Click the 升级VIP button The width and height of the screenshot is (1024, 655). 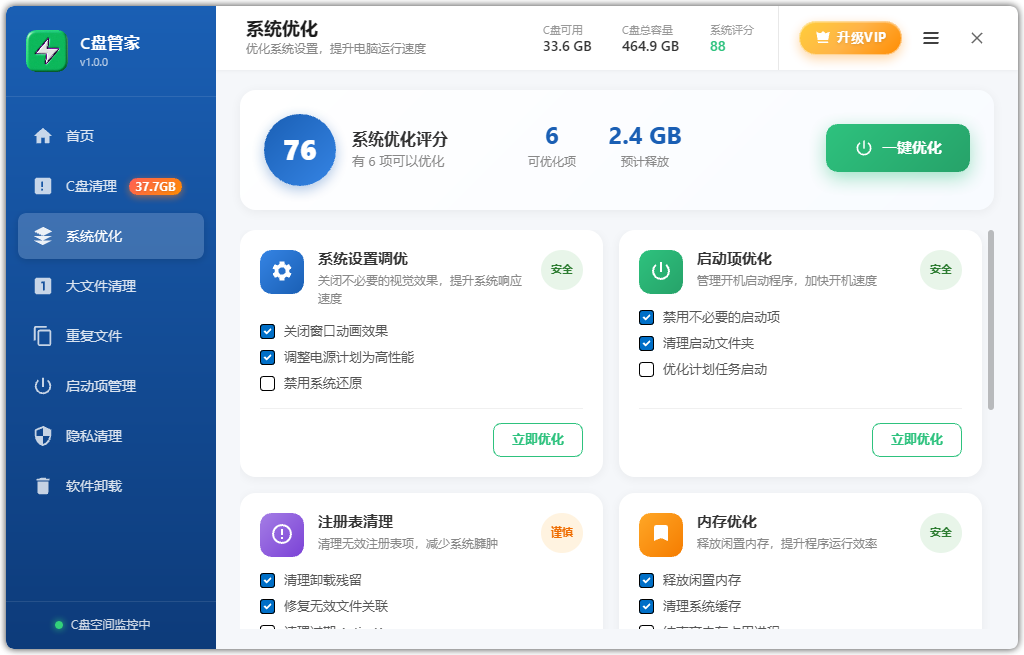click(x=850, y=38)
